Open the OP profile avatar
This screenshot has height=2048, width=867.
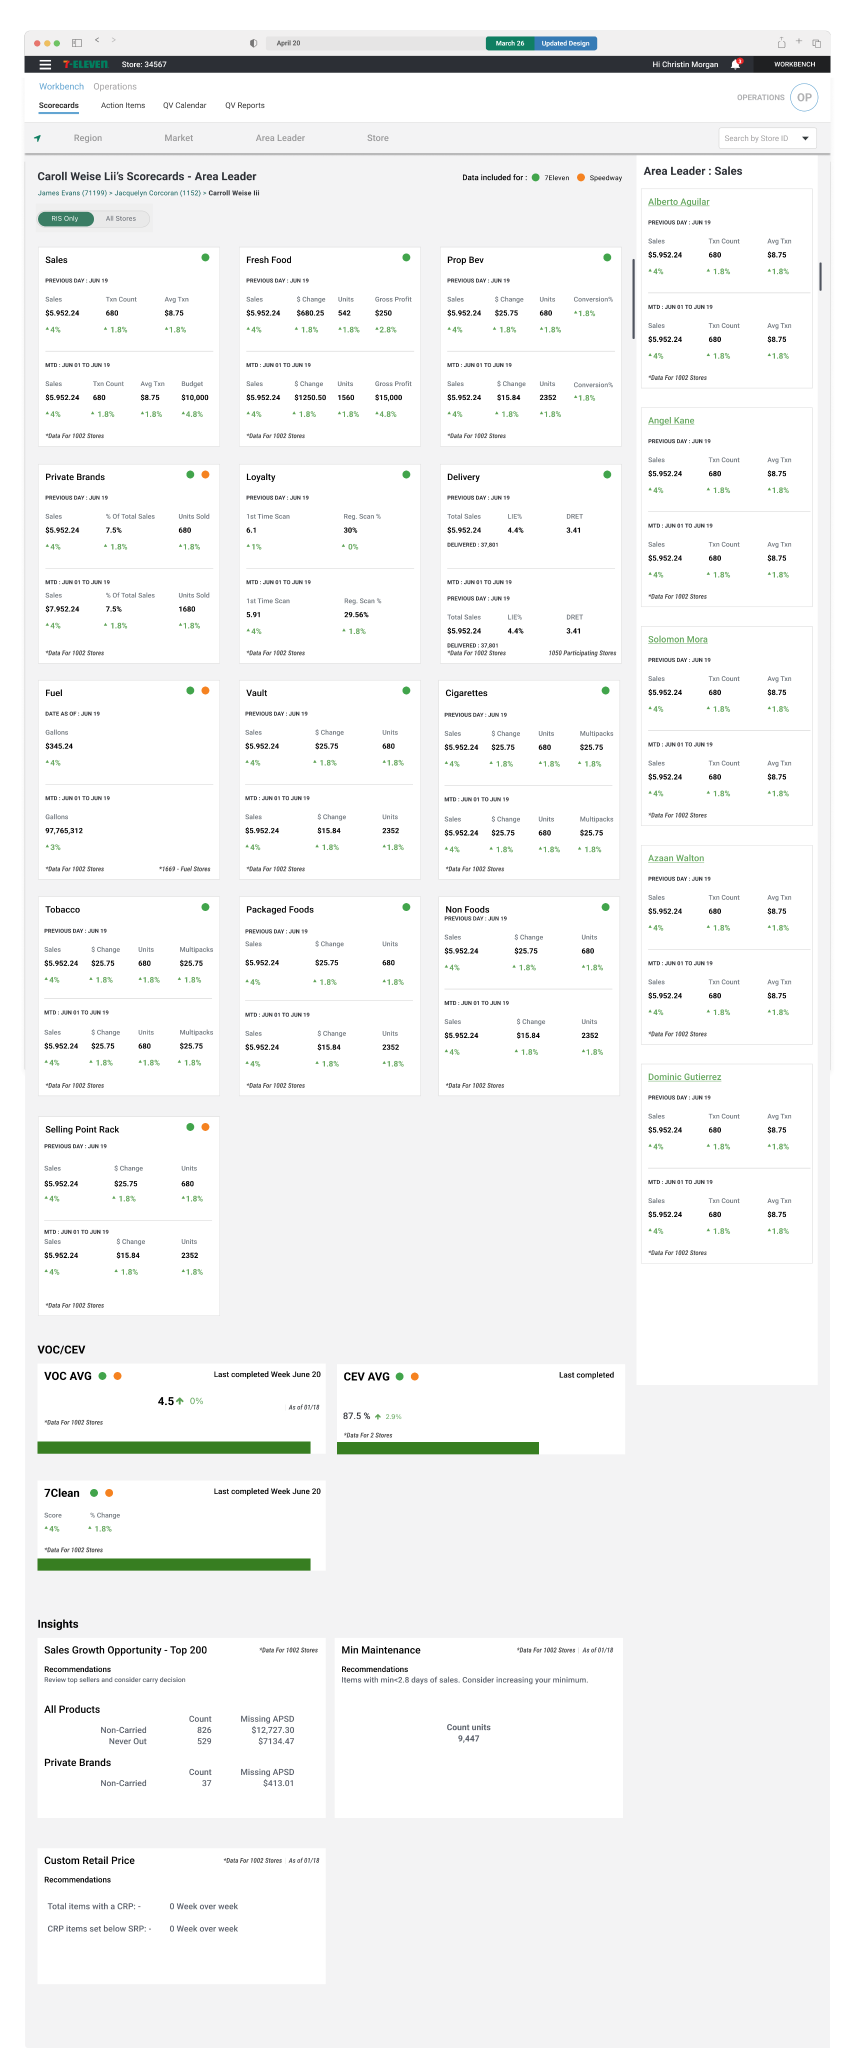click(x=804, y=97)
